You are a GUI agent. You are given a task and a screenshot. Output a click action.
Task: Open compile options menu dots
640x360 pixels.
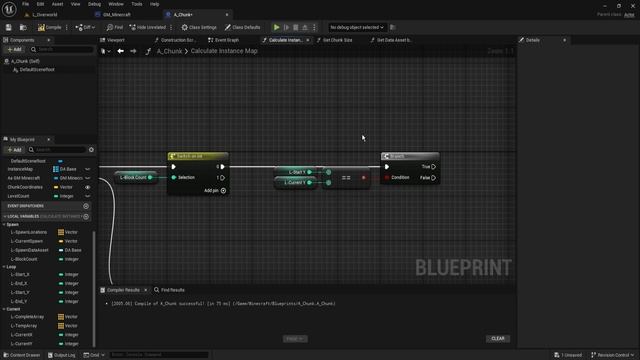[x=67, y=27]
